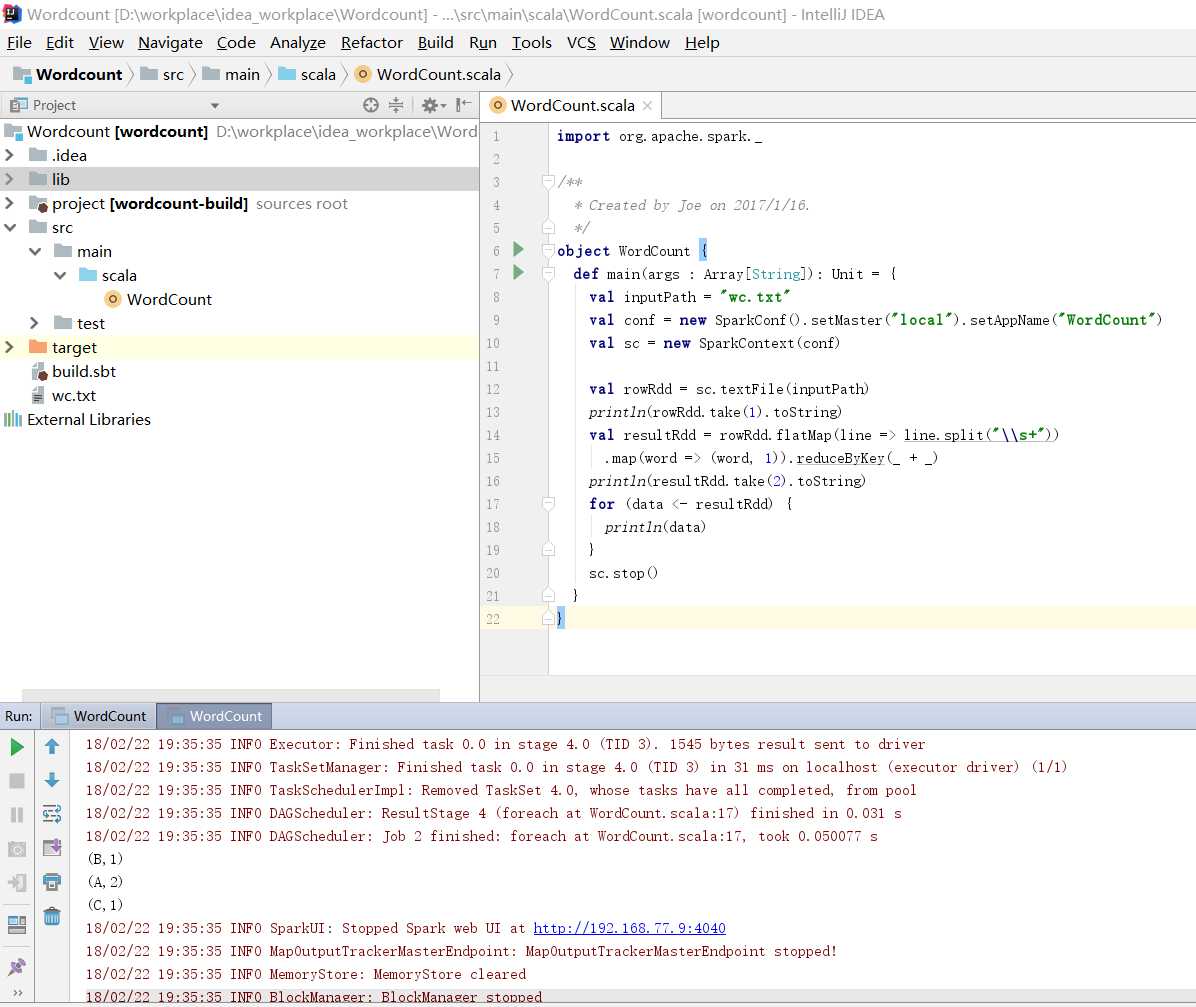The width and height of the screenshot is (1196, 1007).
Task: Fold the main method at line 7
Action: point(548,273)
